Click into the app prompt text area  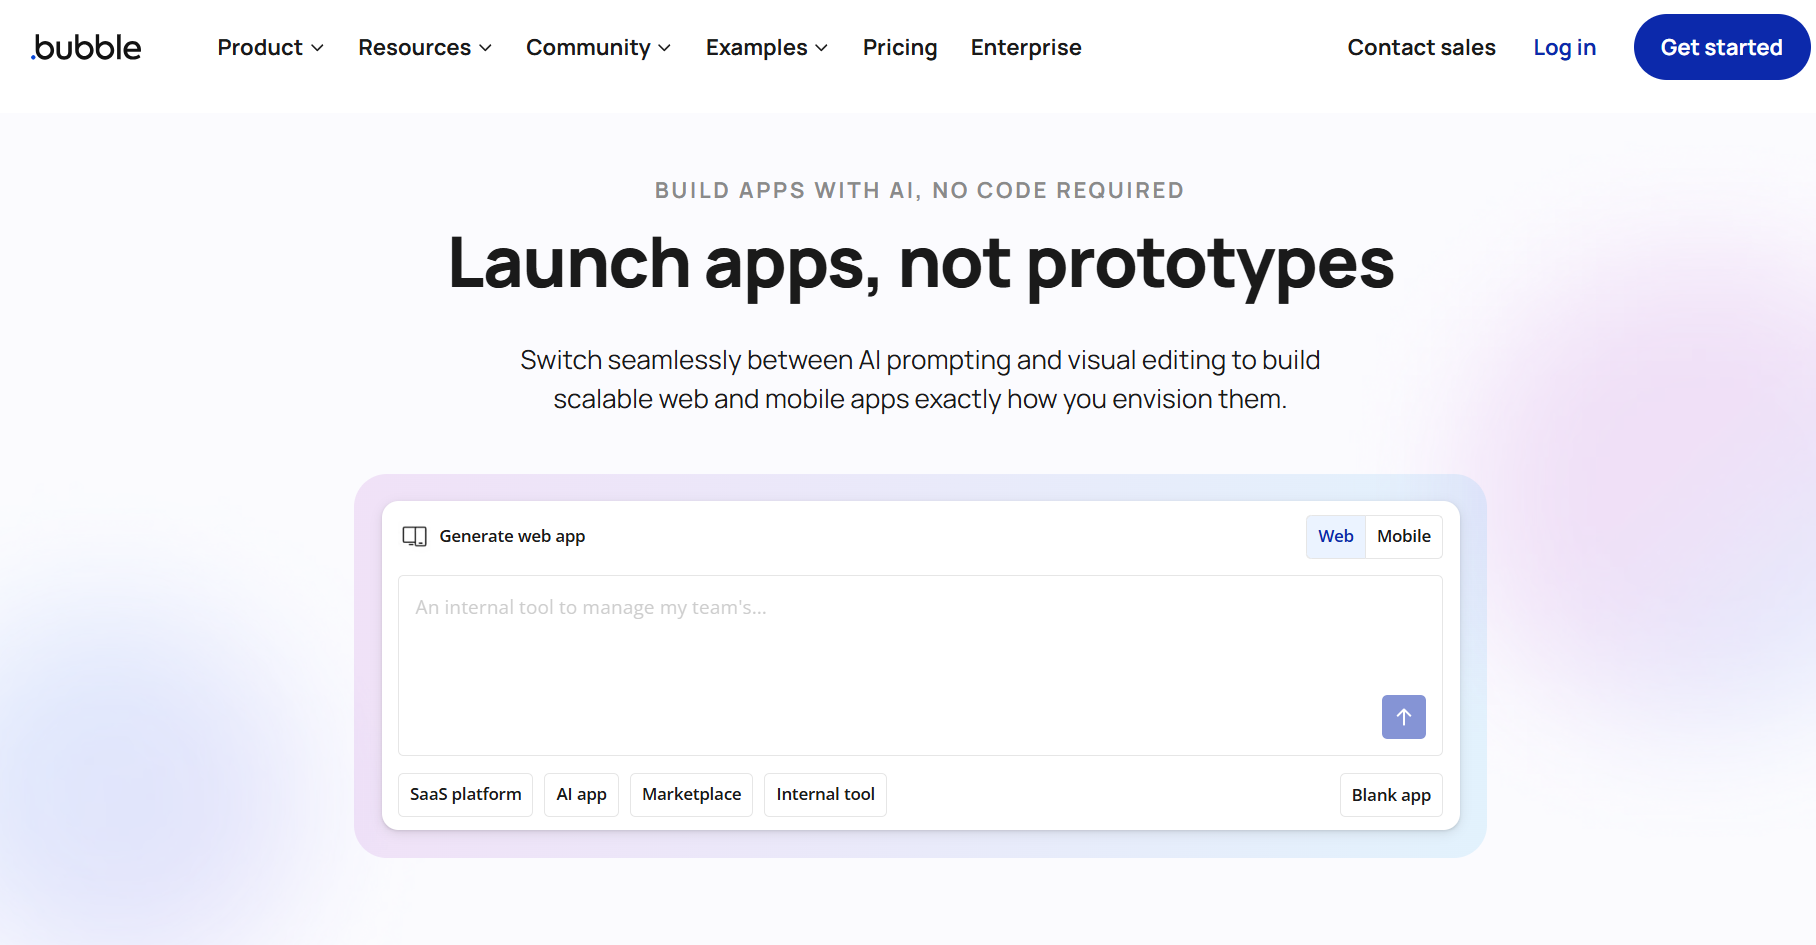tap(920, 665)
